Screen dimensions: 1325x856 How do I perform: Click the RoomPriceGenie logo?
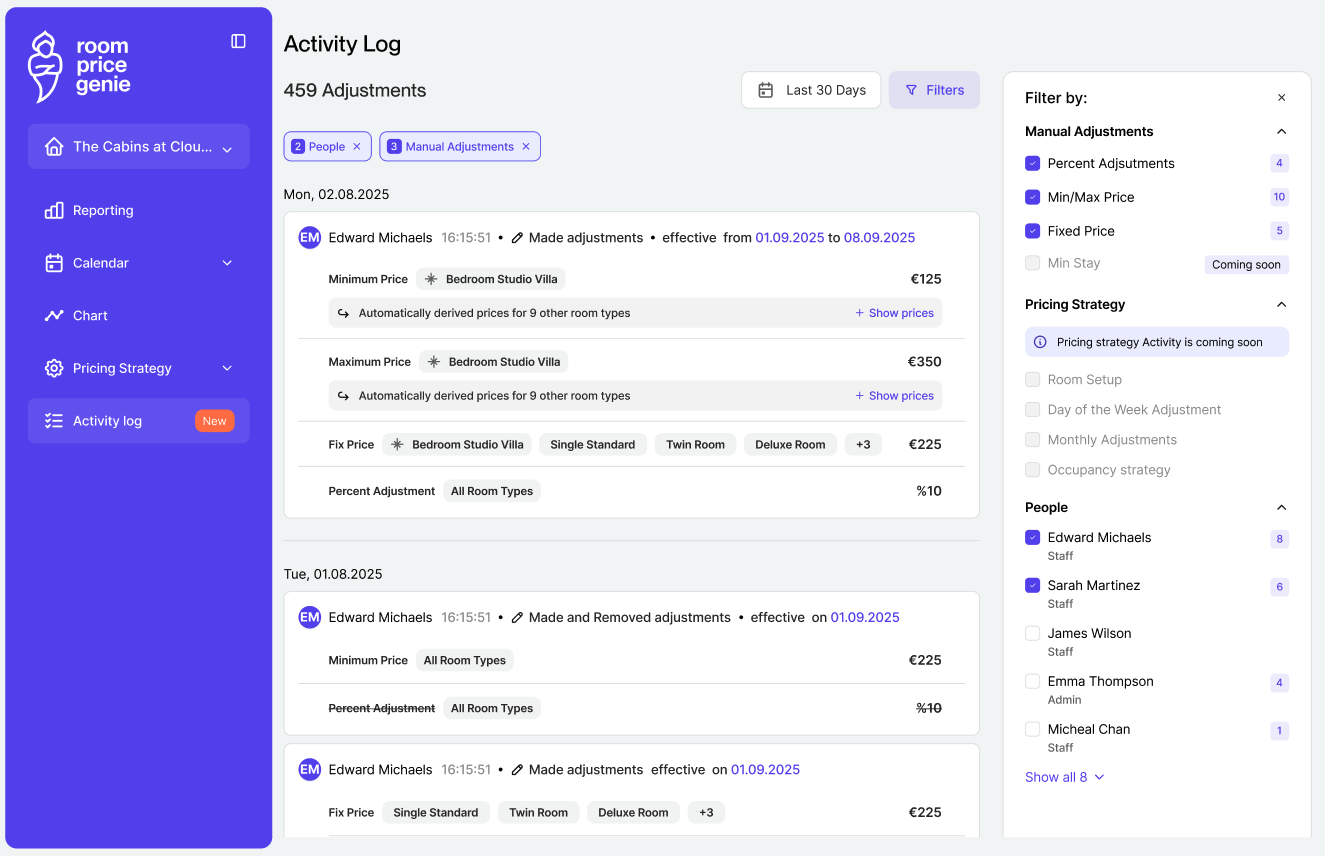(x=80, y=66)
